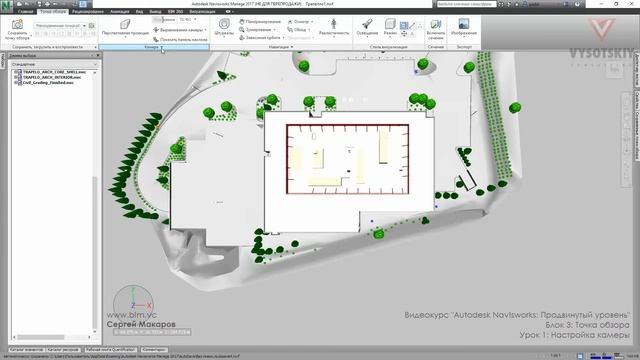Open the Walk (Обход) dropdown arrow
This screenshot has height=360, width=640.
click(x=309, y=30)
